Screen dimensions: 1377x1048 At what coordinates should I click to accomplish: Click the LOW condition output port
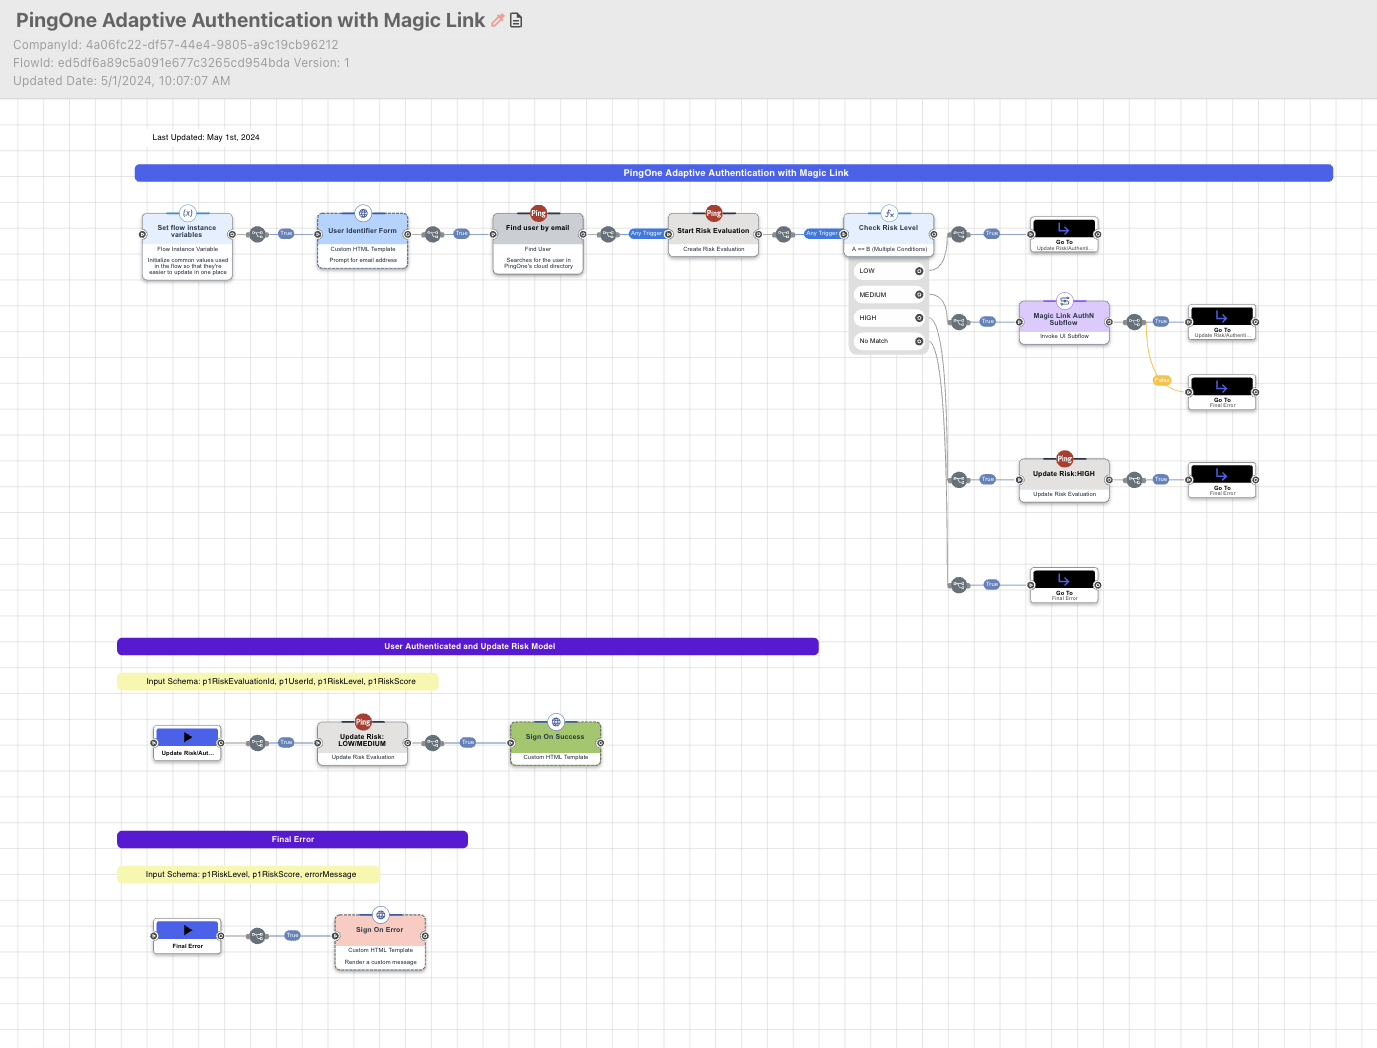[x=919, y=271]
